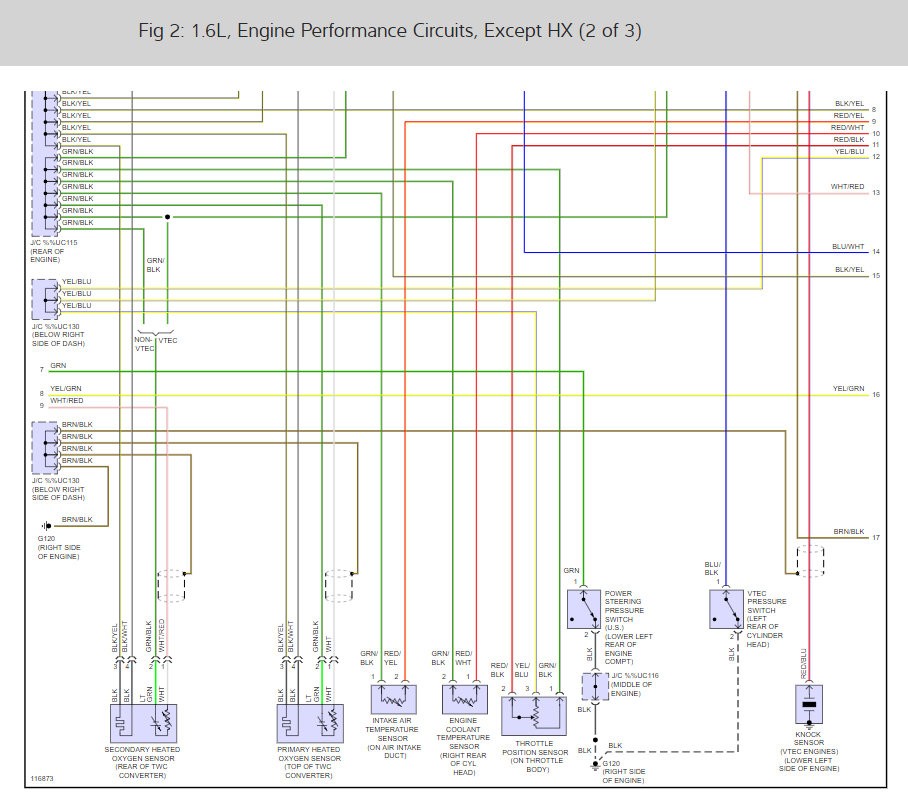Click the GRN/BLK label above the splice

coord(155,265)
